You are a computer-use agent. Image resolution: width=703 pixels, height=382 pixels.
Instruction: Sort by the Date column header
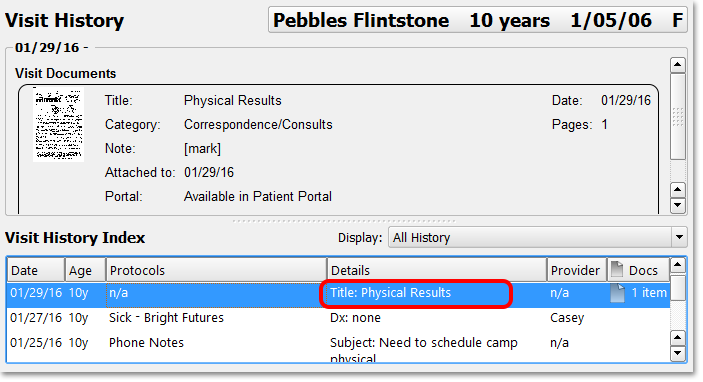click(x=36, y=270)
